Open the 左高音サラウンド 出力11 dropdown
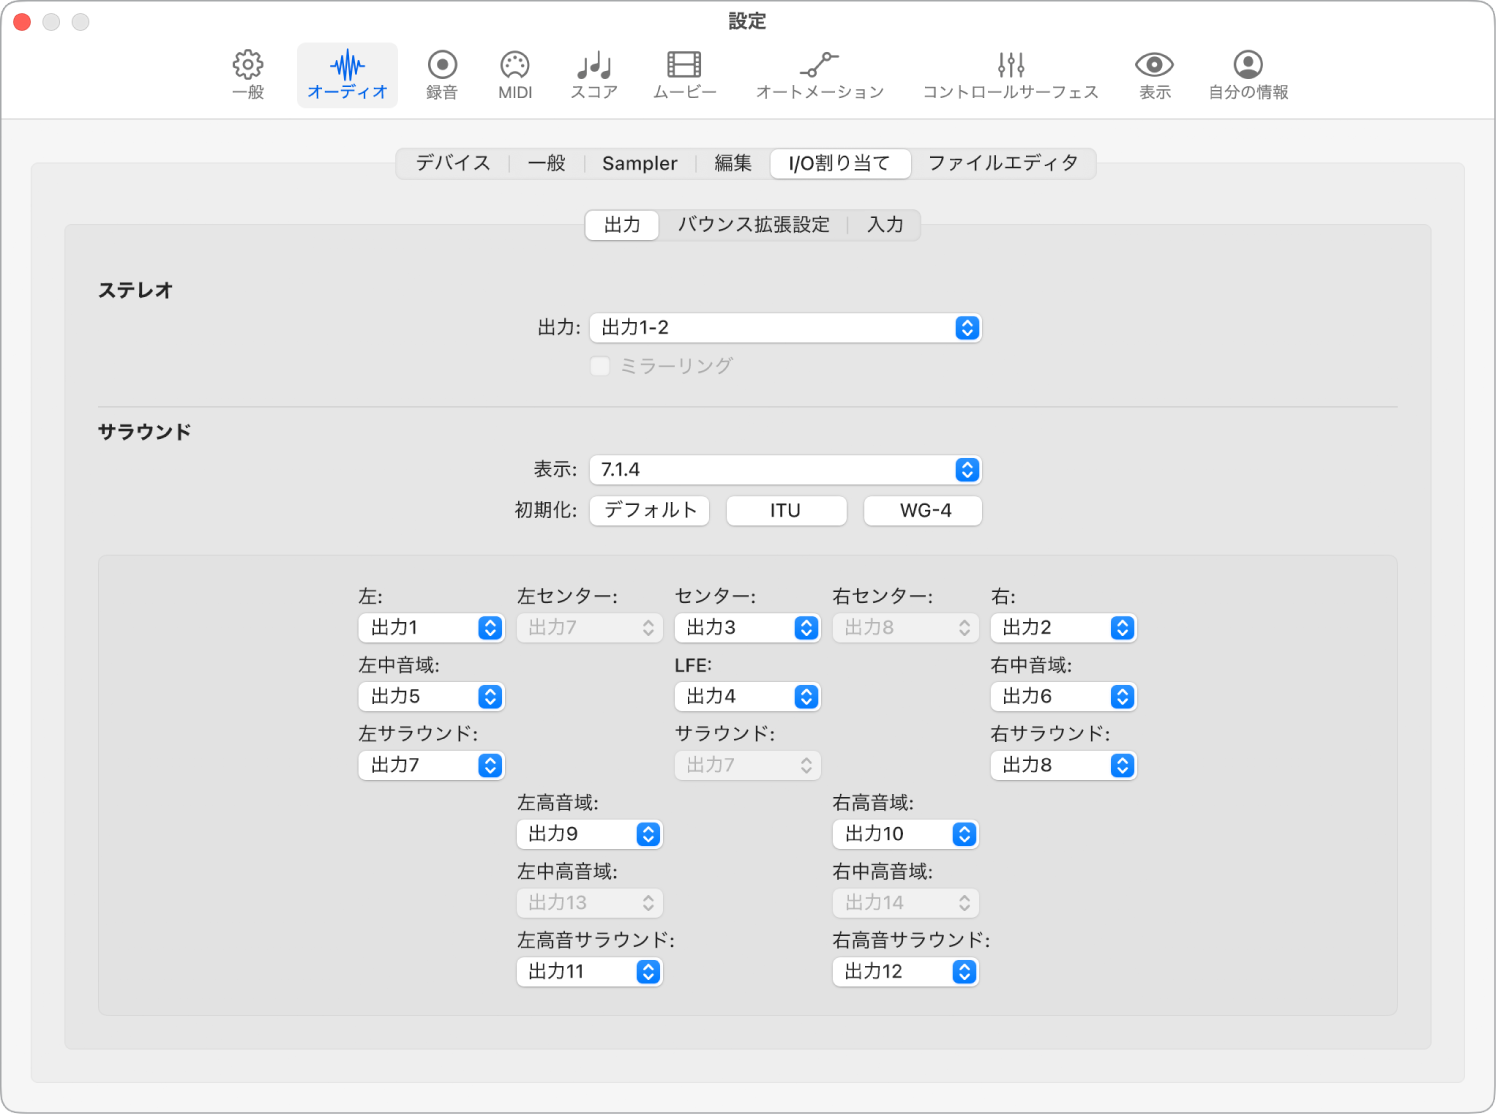The height and width of the screenshot is (1115, 1498). pyautogui.click(x=589, y=972)
